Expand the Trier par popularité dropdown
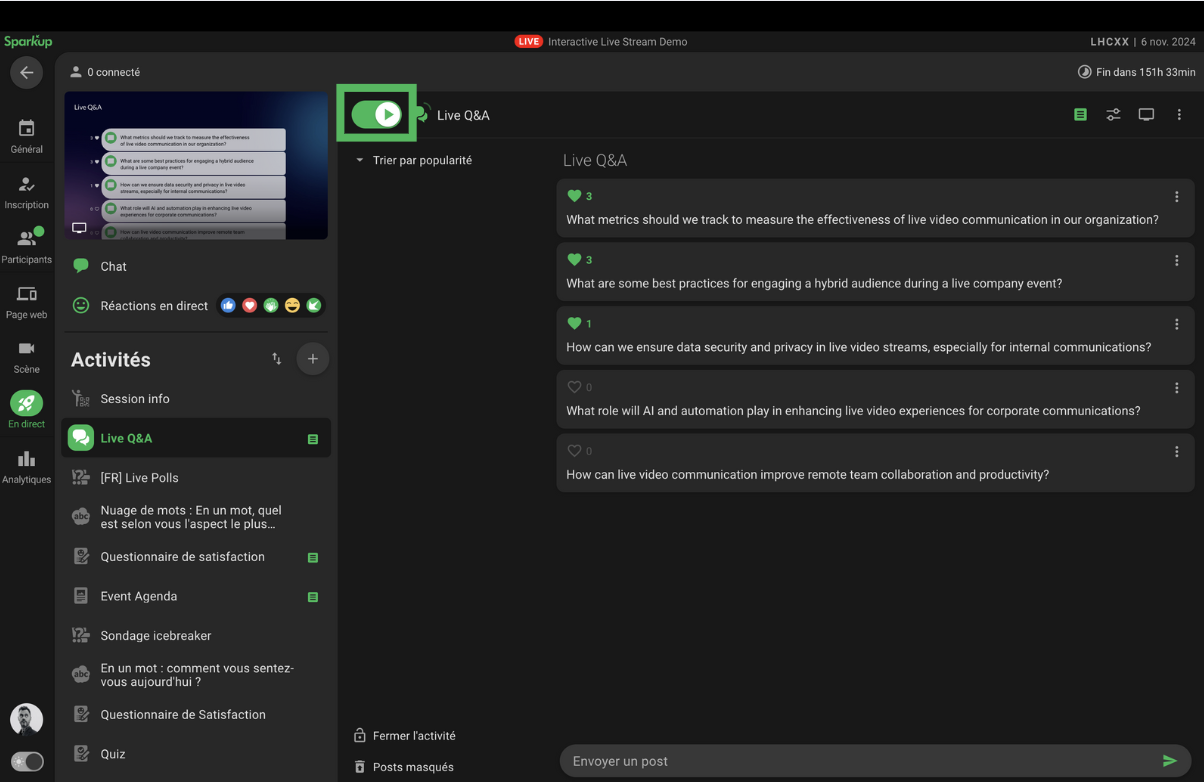Image resolution: width=1204 pixels, height=782 pixels. coord(414,160)
